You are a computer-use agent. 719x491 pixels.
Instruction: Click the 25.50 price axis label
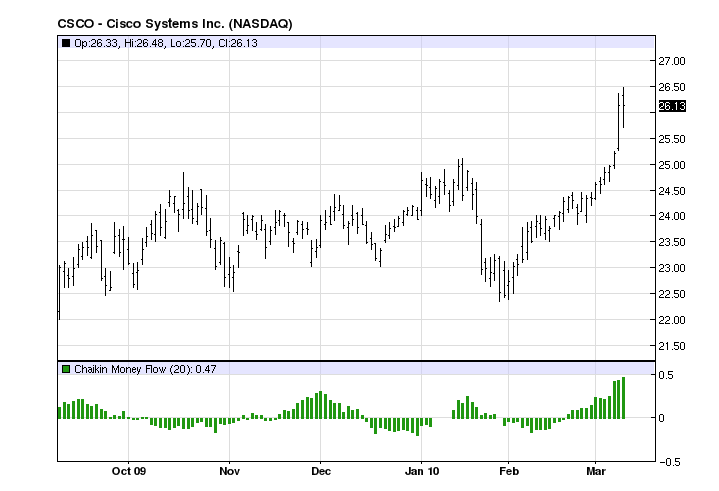point(672,139)
